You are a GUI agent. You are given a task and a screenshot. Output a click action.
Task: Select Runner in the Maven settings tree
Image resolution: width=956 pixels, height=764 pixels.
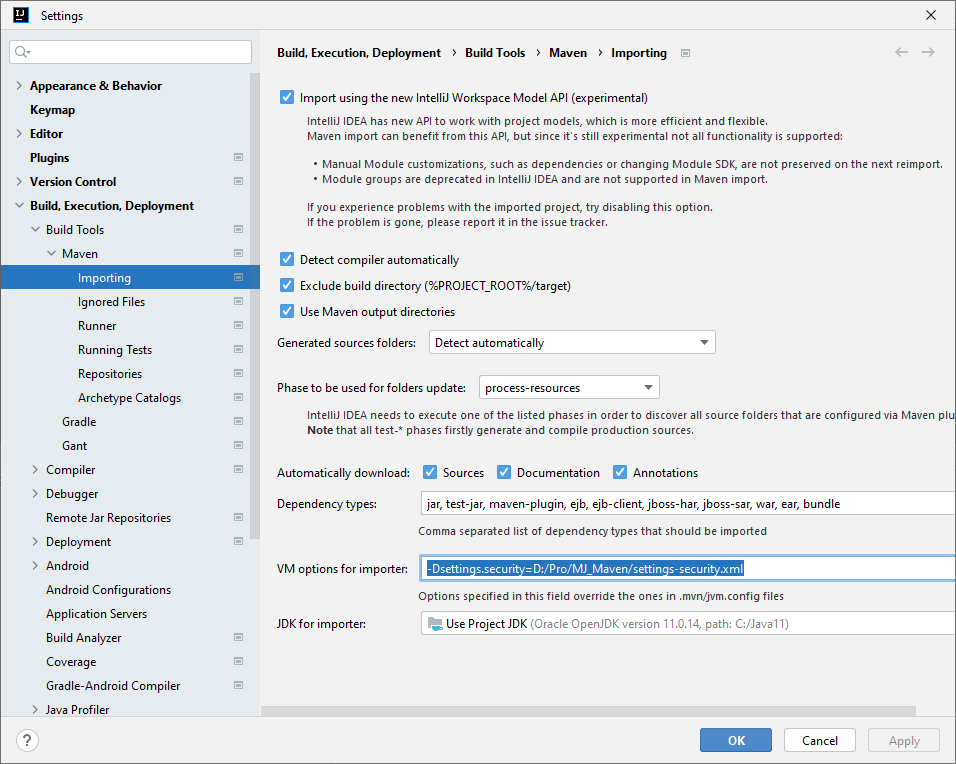pos(97,326)
